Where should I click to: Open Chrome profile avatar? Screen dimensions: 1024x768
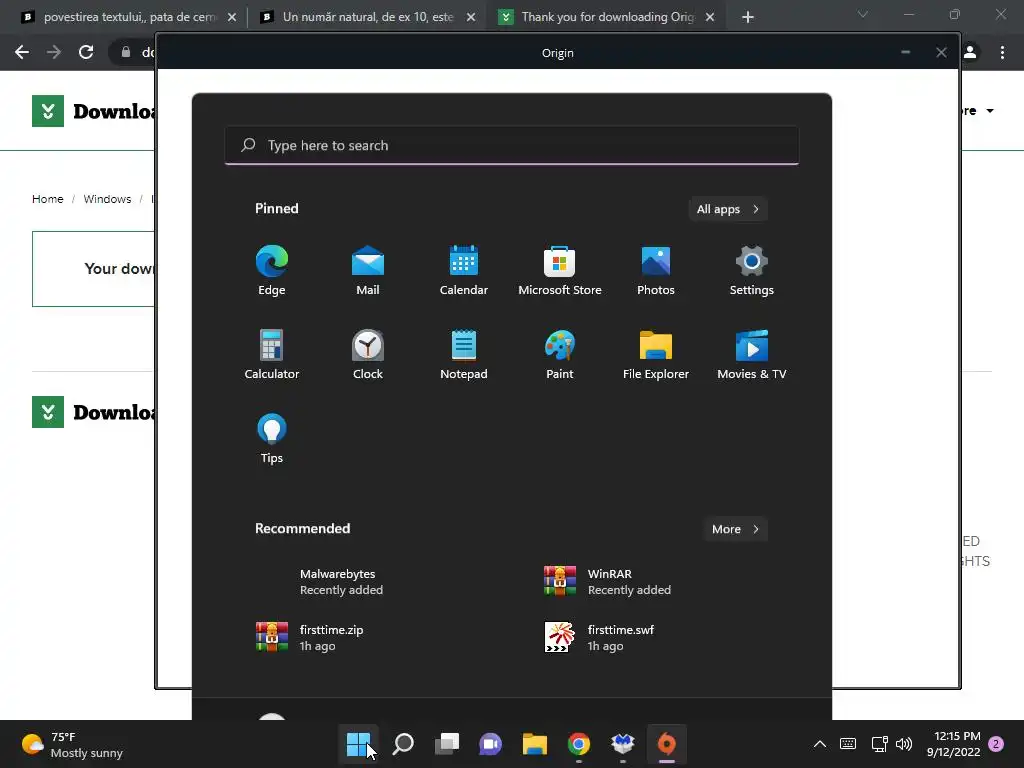pyautogui.click(x=970, y=52)
